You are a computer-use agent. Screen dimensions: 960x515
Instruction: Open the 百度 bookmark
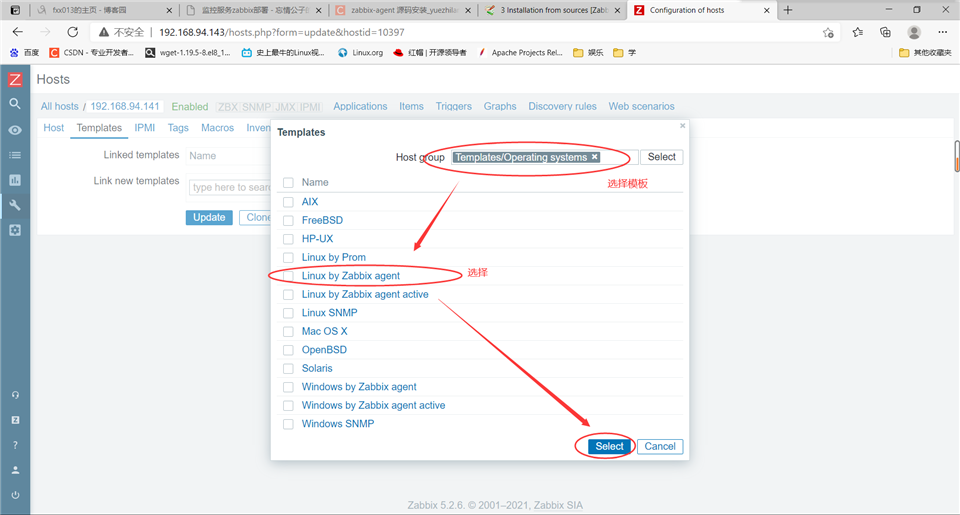[x=24, y=53]
